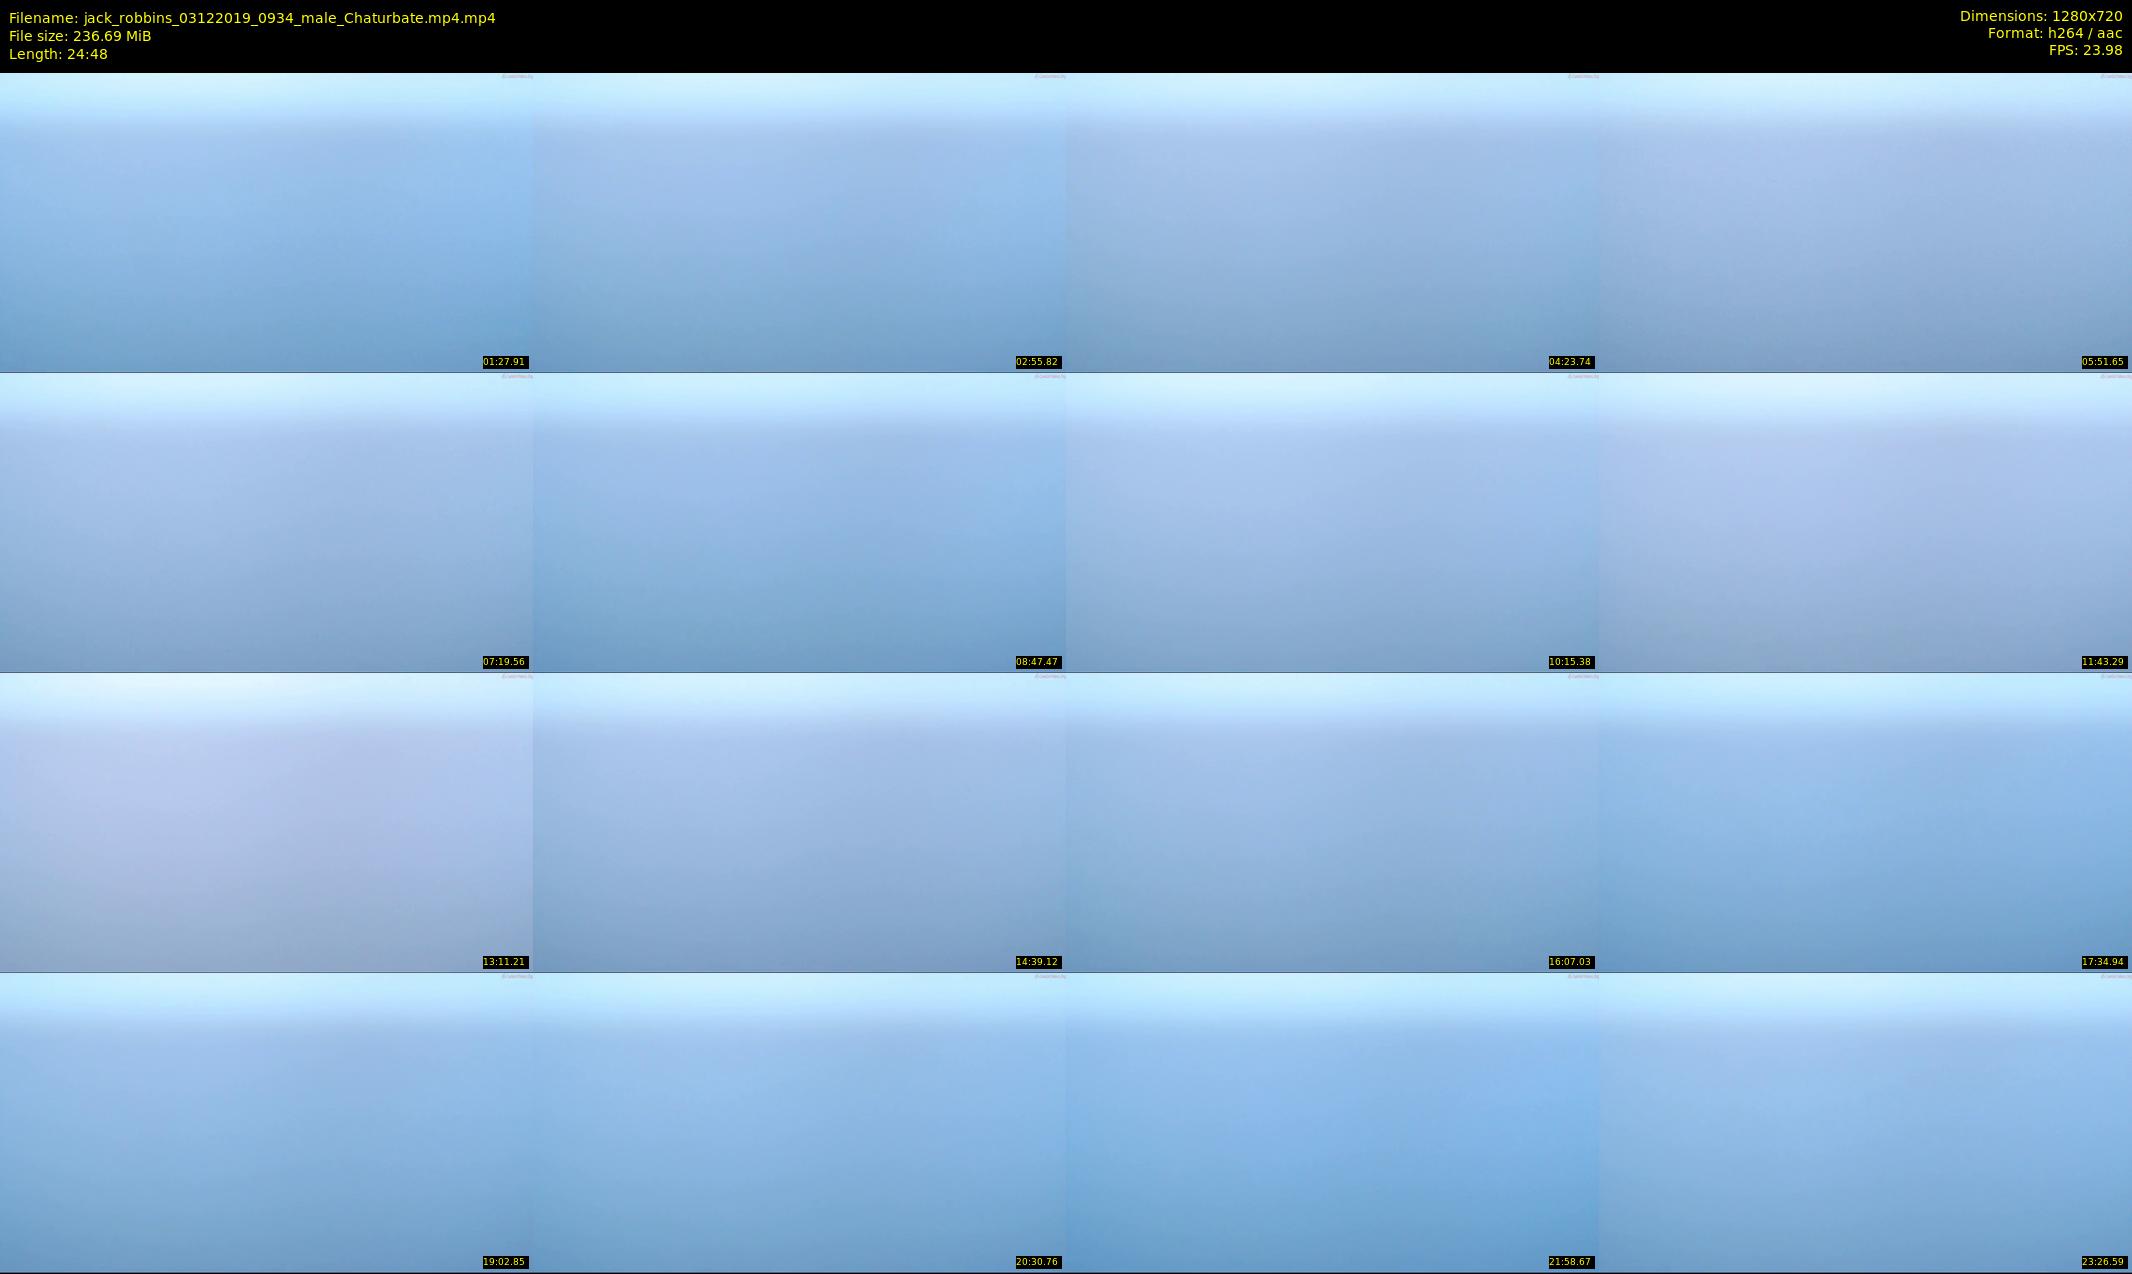Click the frame timestamped 05:51.65
This screenshot has width=2132, height=1274.
1865,222
